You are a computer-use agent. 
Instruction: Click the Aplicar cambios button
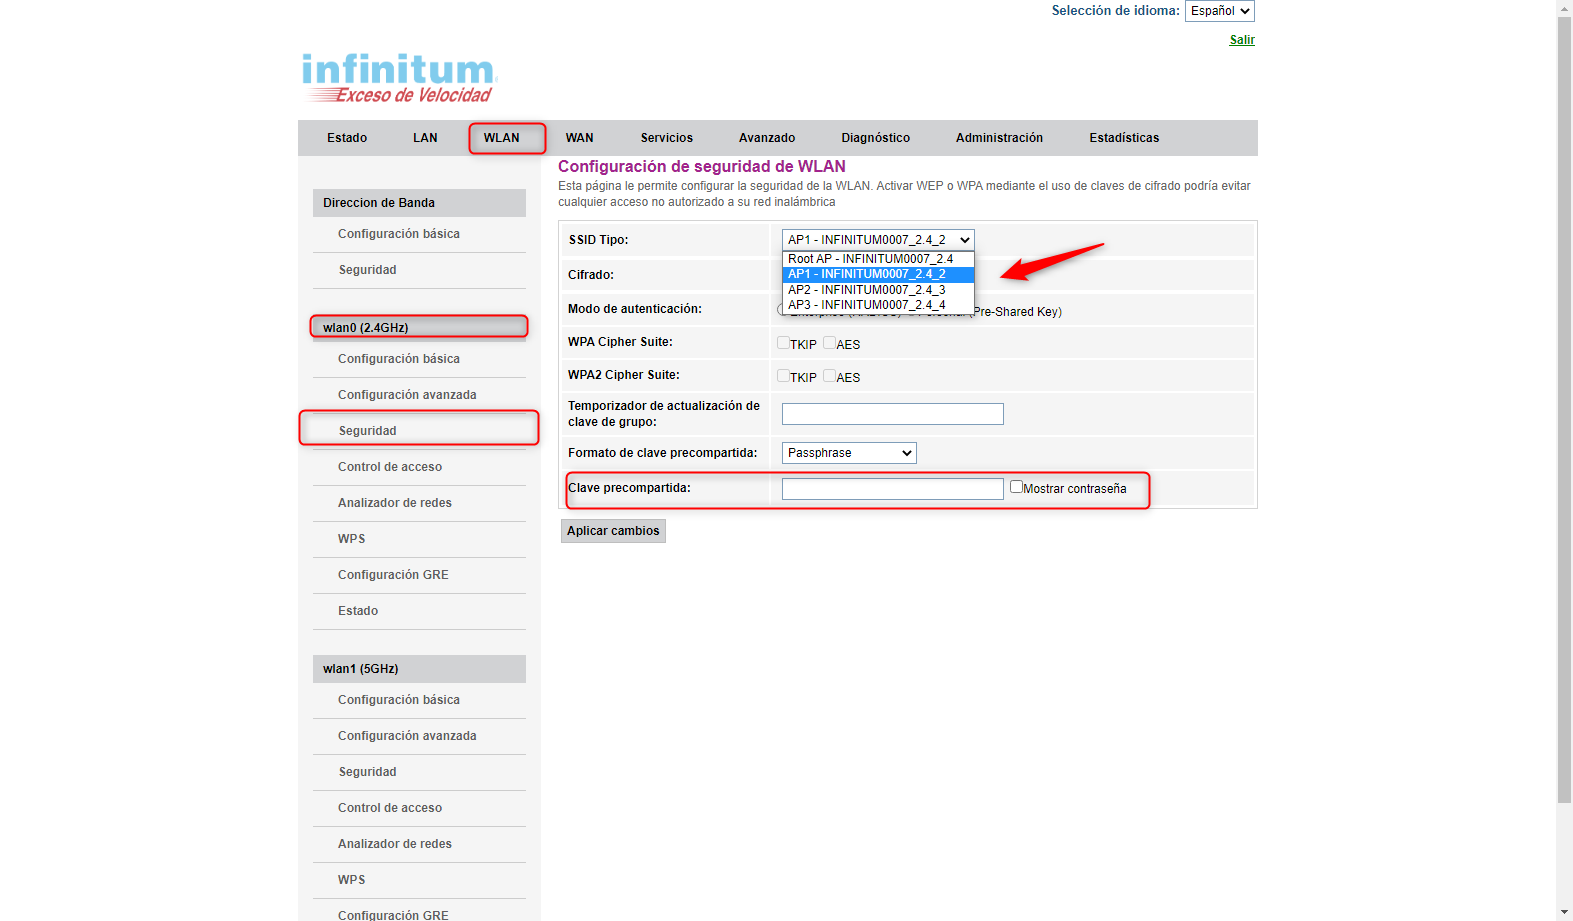[613, 531]
